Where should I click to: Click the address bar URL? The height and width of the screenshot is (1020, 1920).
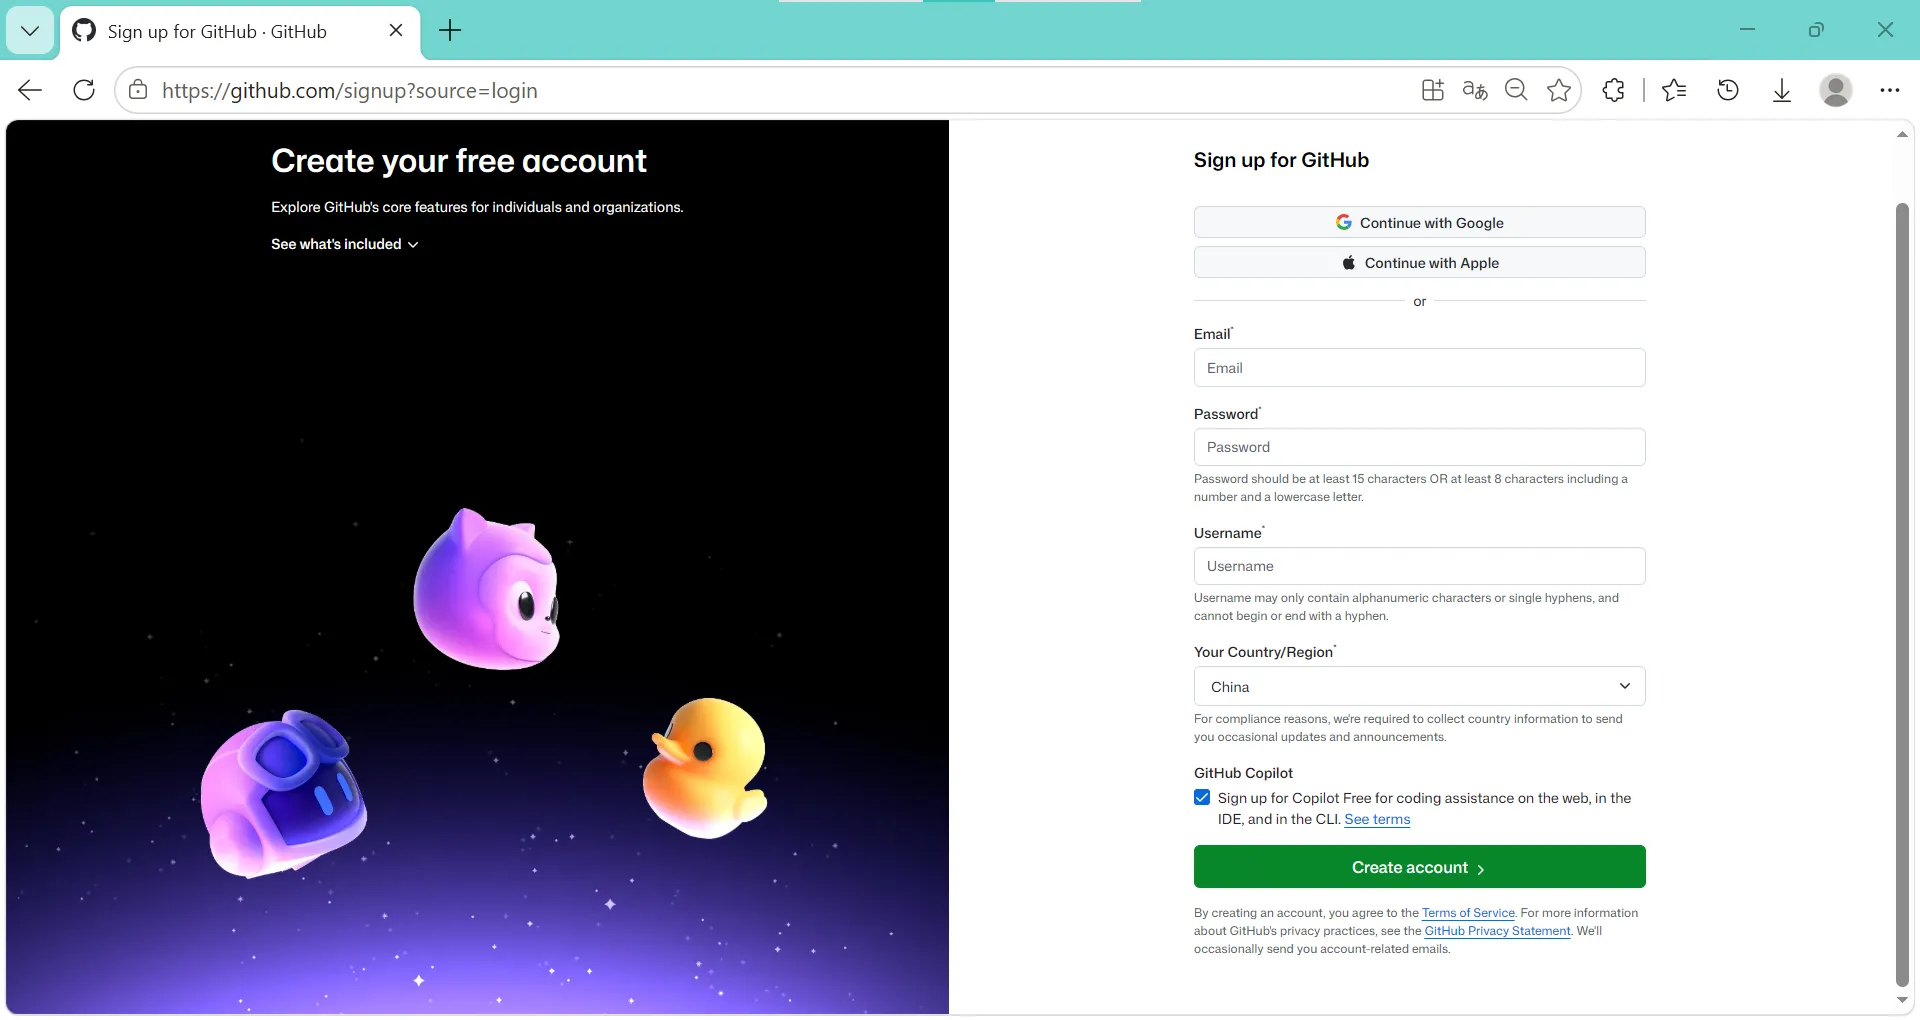click(x=350, y=90)
